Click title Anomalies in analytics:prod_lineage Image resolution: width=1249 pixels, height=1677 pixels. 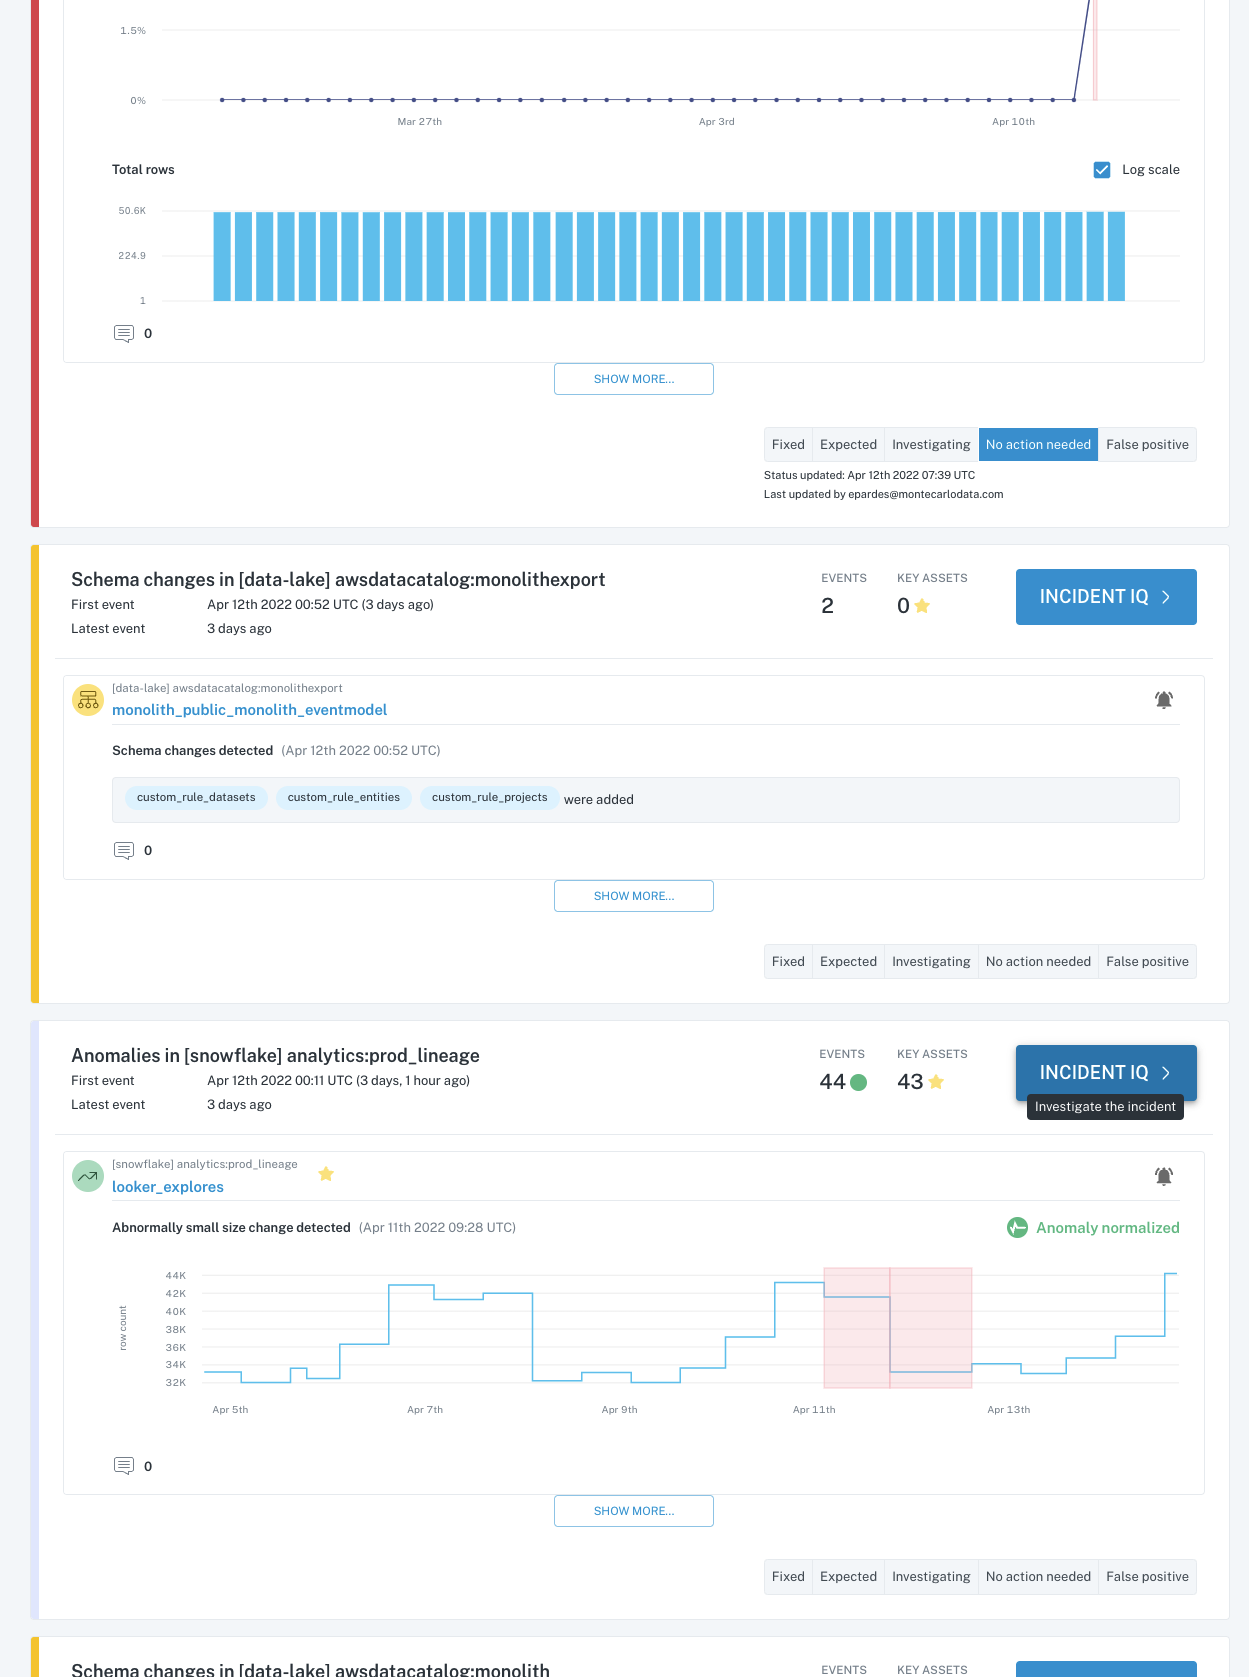[275, 1056]
